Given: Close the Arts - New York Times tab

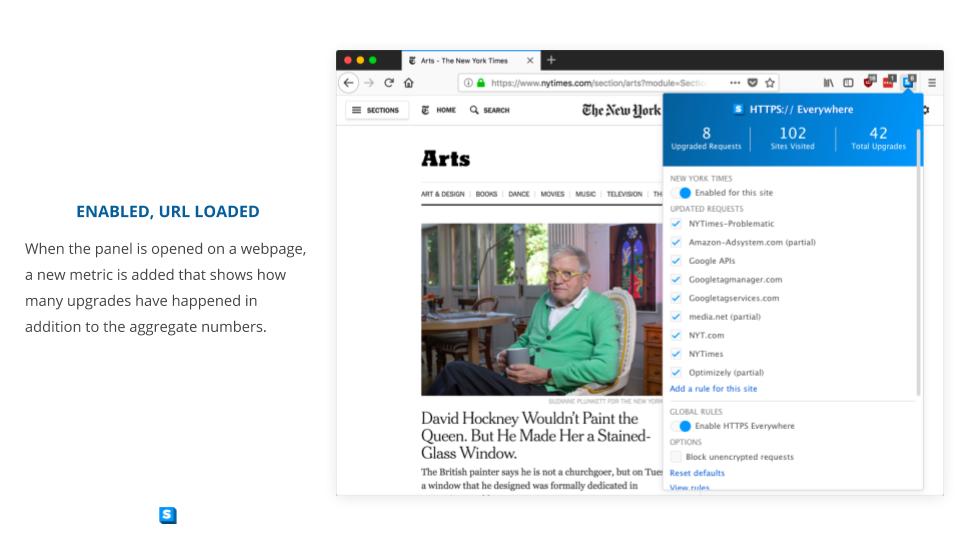Looking at the screenshot, I should 530,60.
